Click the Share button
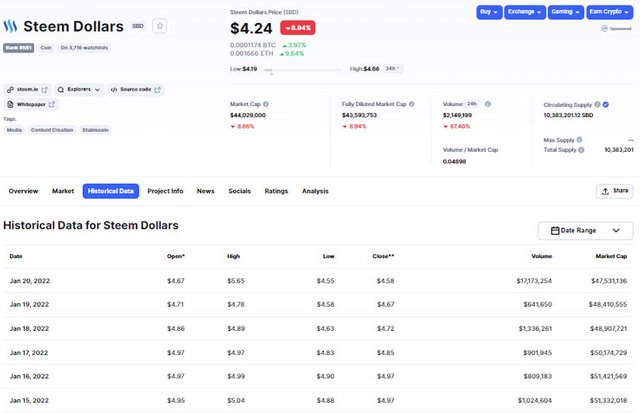640x413 pixels. point(615,191)
